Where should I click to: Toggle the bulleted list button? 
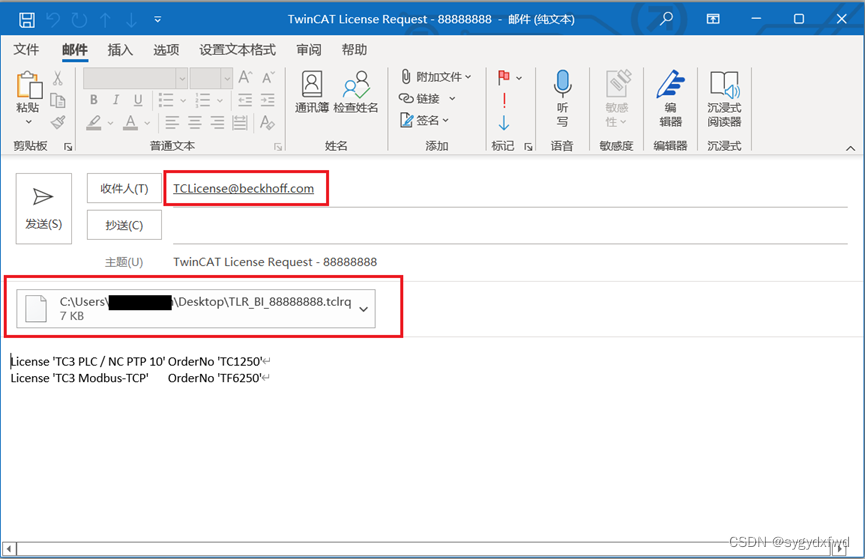click(x=166, y=100)
